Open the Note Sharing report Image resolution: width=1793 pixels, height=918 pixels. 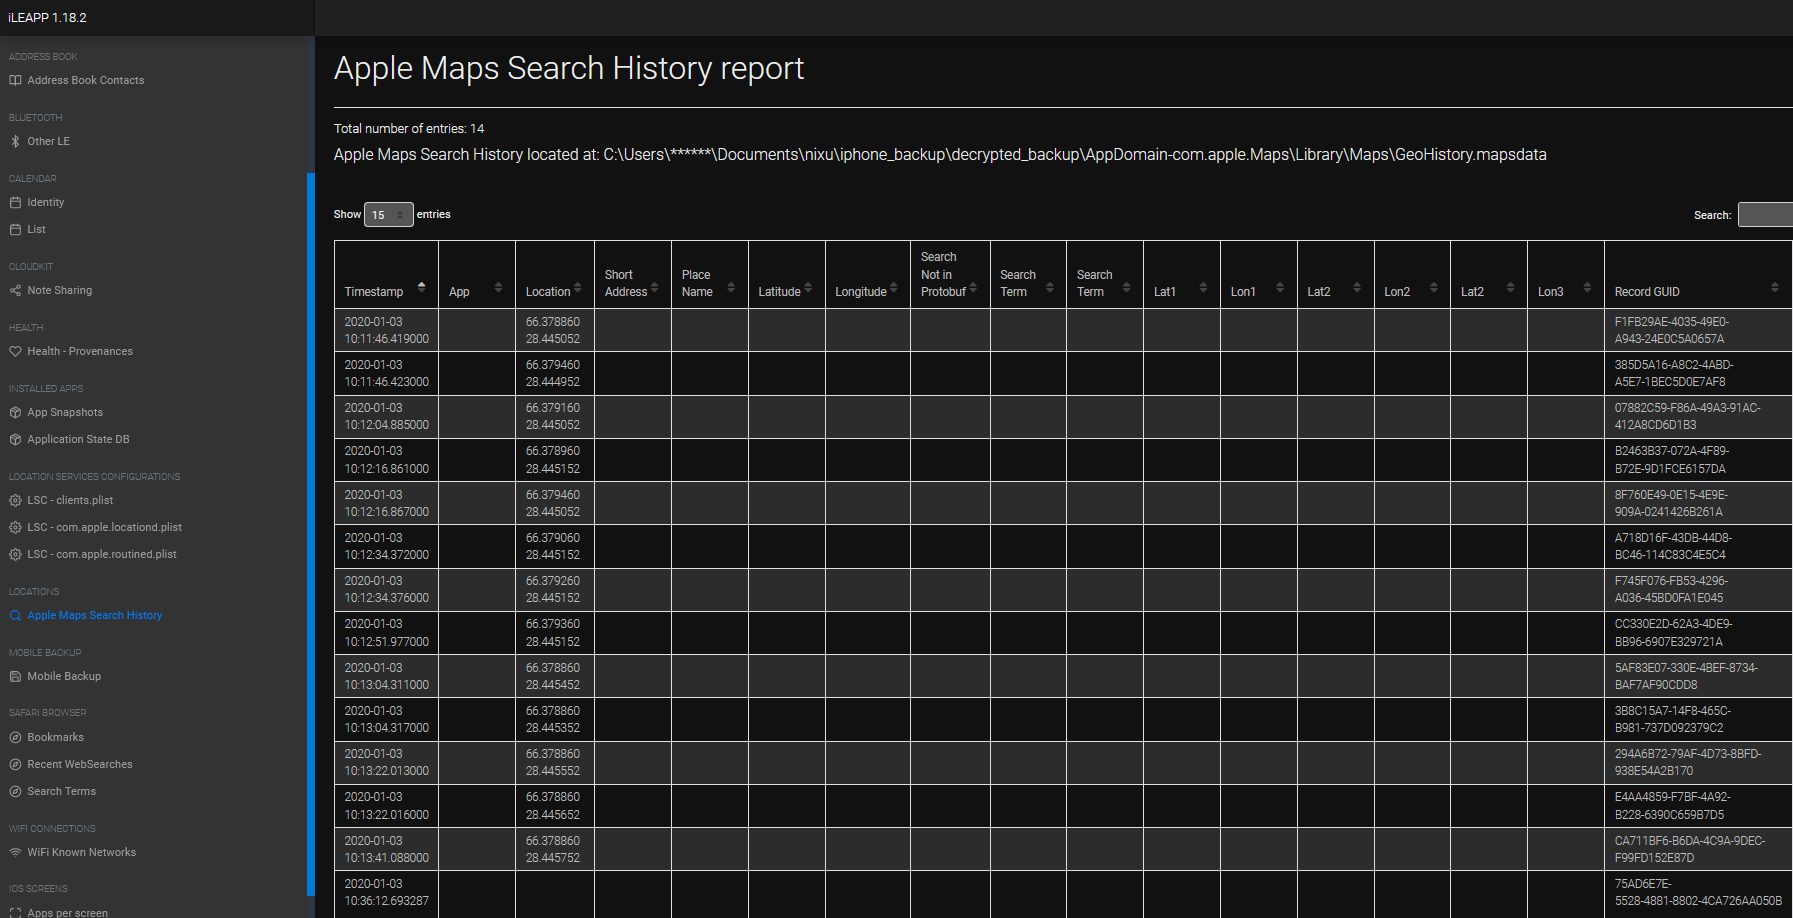click(x=59, y=290)
